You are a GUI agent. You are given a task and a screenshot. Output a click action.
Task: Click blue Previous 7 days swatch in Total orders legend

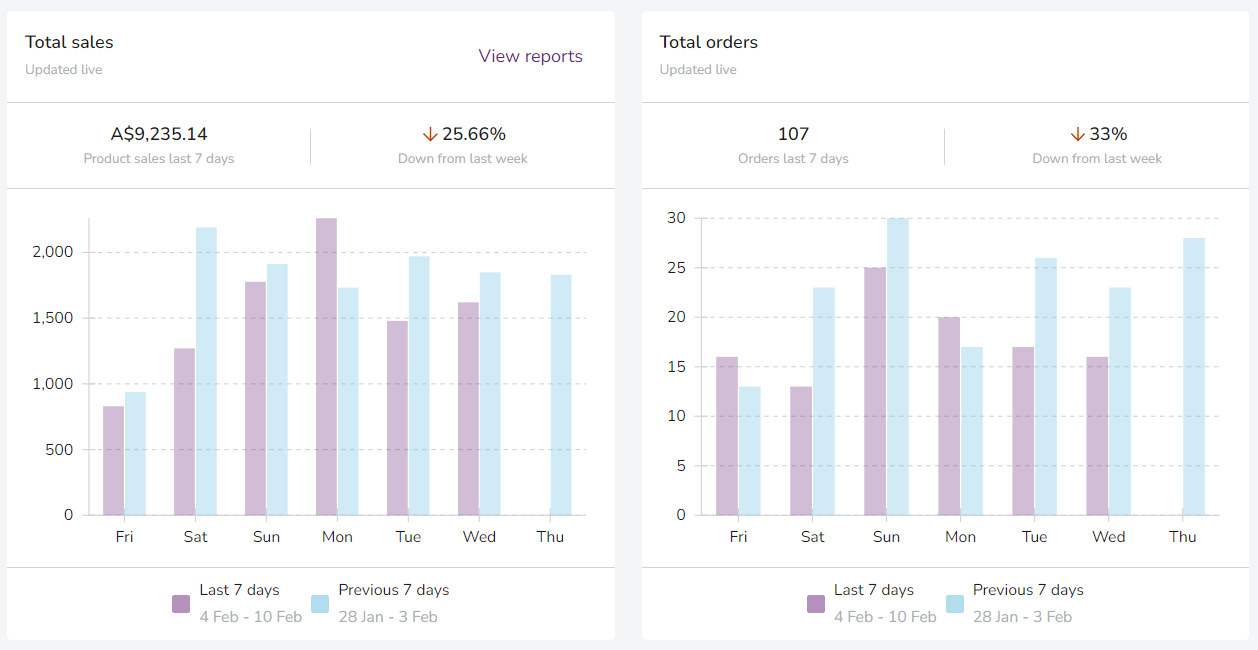(955, 604)
